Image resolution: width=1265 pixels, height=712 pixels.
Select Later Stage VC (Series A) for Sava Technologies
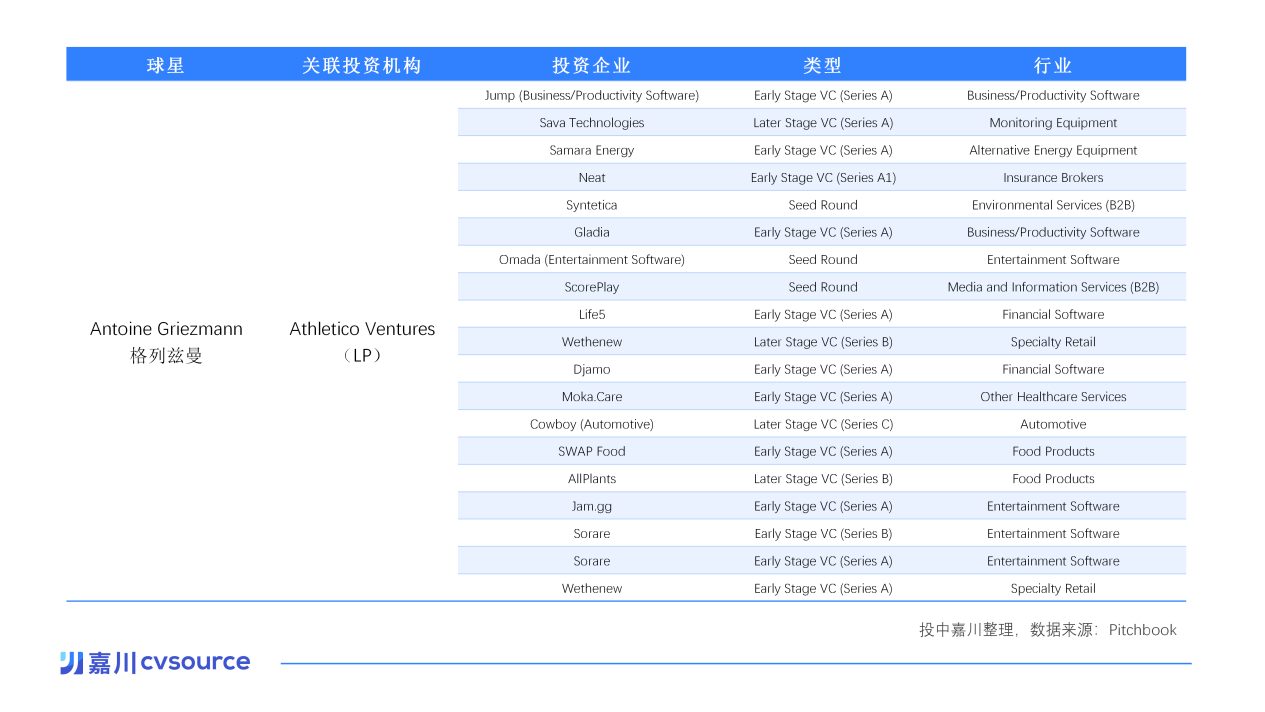point(823,123)
